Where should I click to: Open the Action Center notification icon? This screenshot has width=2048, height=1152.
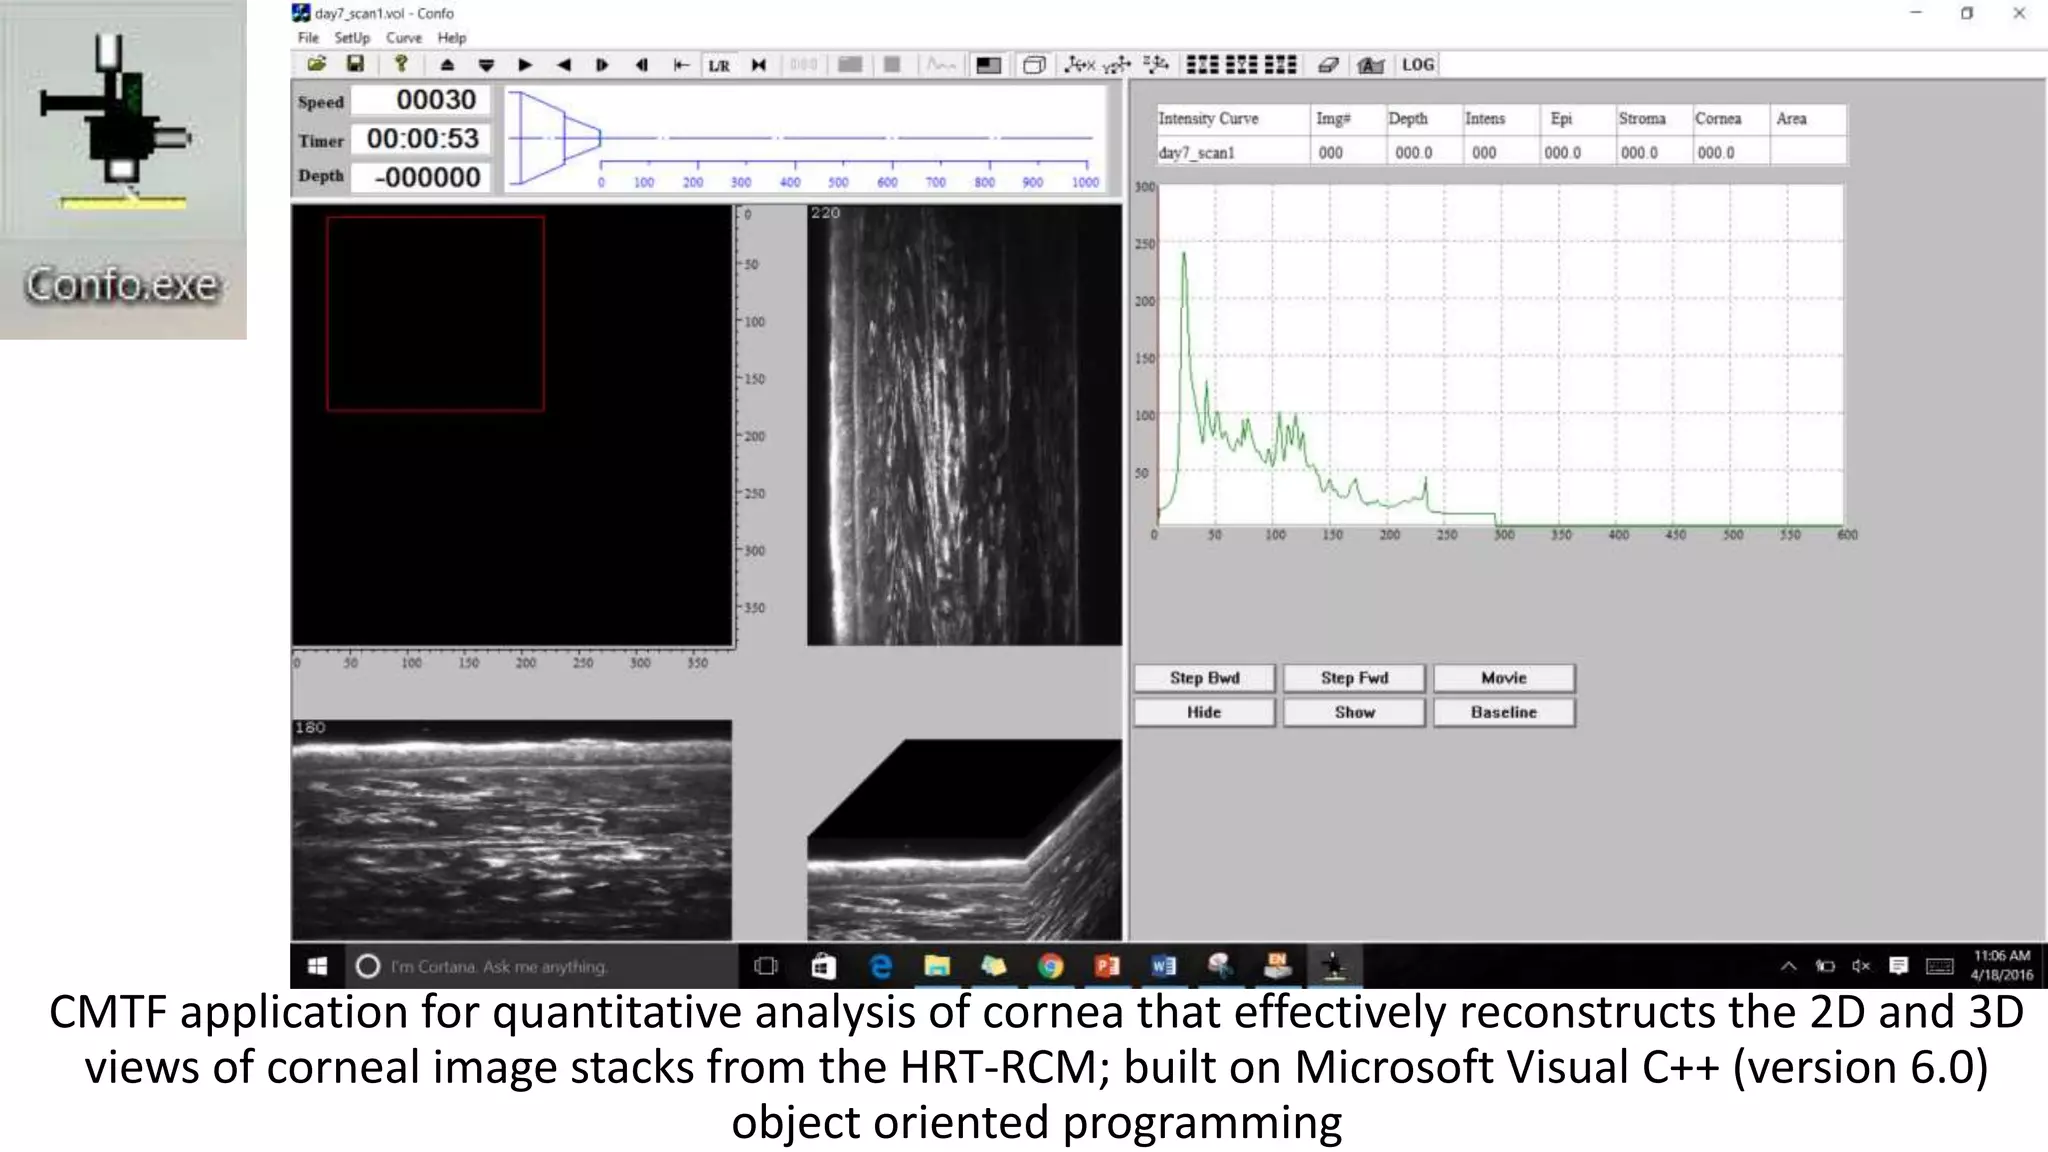pos(1898,966)
